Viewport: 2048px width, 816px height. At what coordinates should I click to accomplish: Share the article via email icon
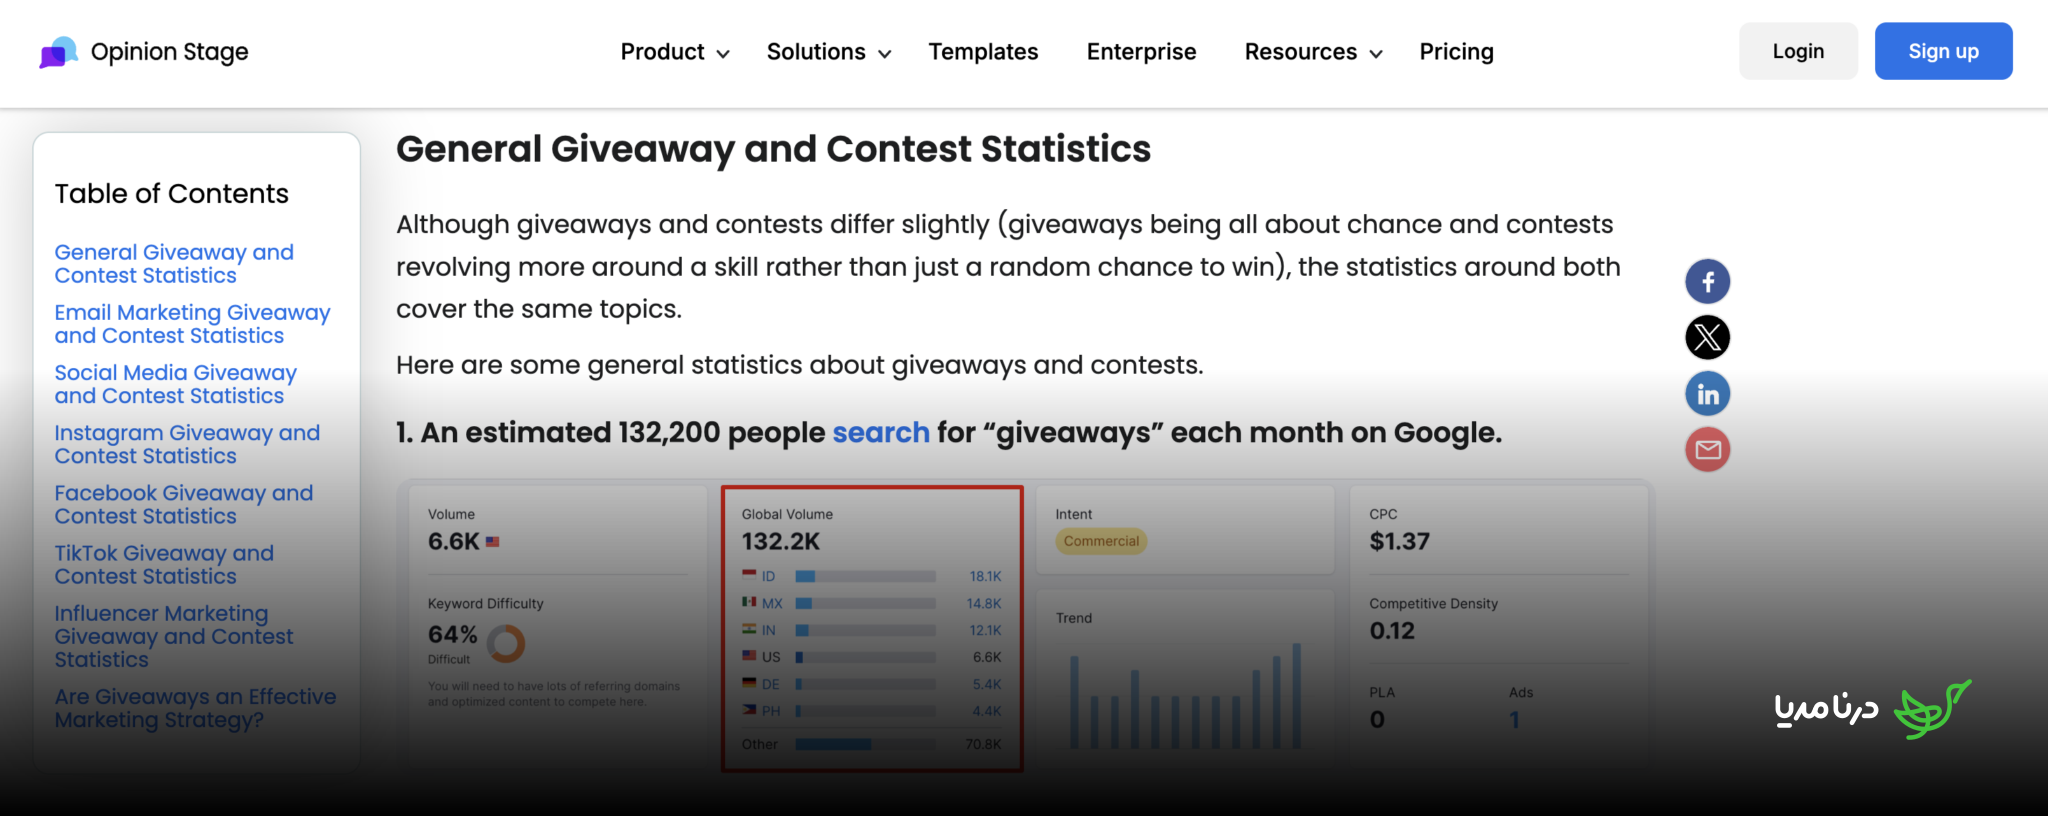point(1708,450)
